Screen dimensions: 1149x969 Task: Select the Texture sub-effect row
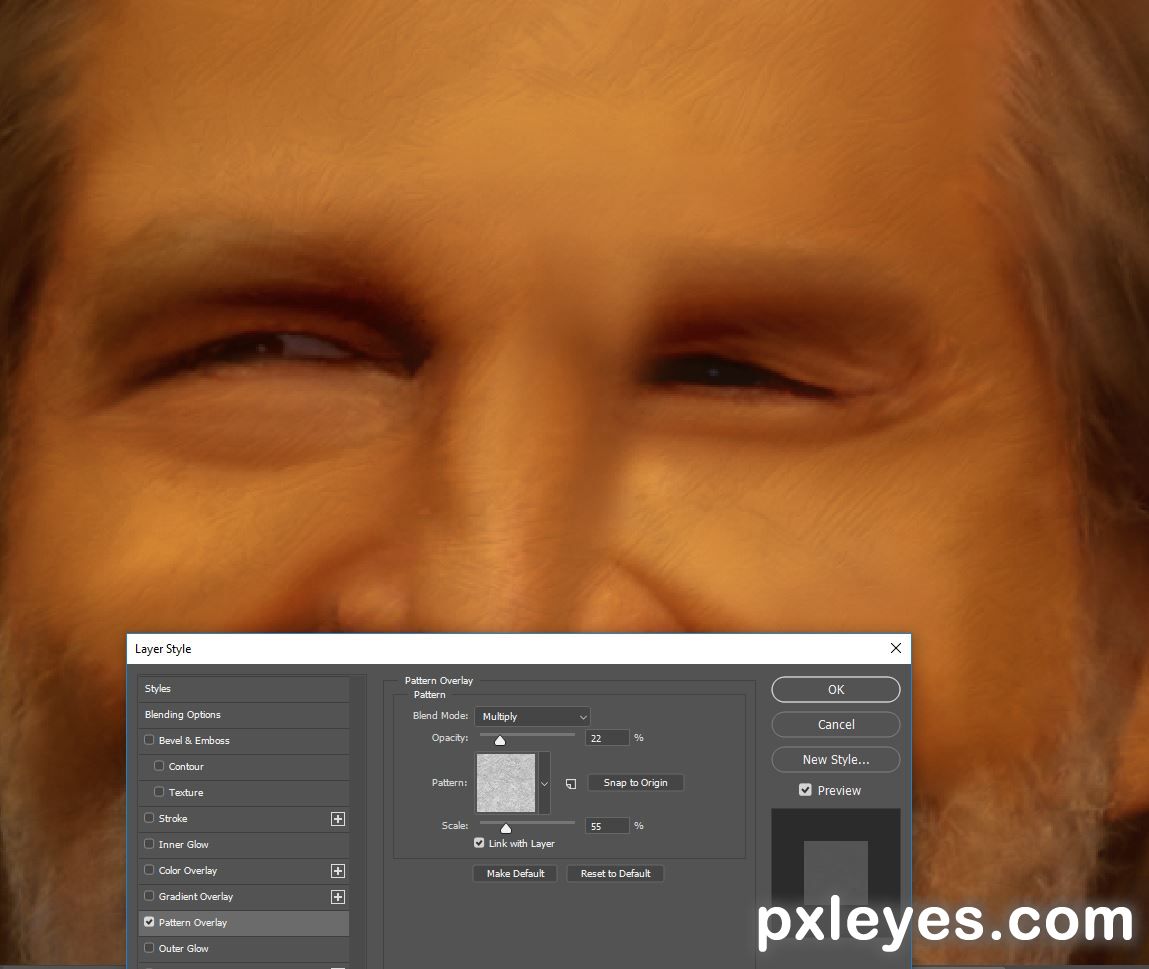(x=244, y=792)
